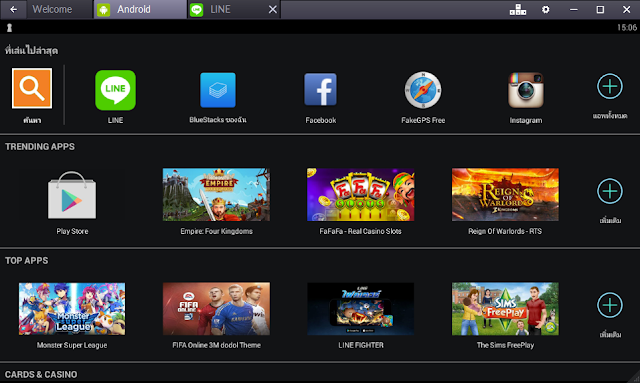Show more trending apps plus icon

tap(610, 191)
